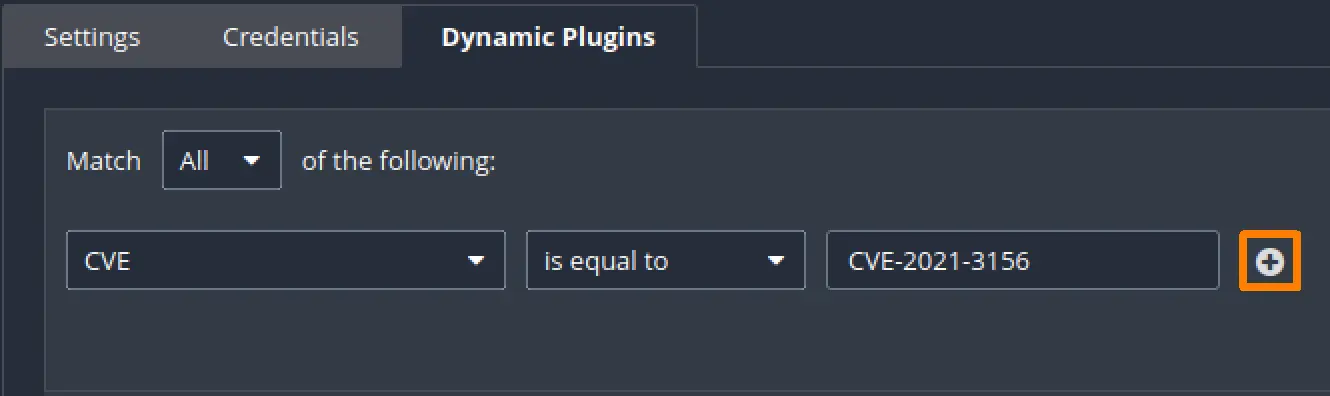Focus the CVE-2021-3156 value field
The width and height of the screenshot is (1330, 396).
(x=1023, y=261)
